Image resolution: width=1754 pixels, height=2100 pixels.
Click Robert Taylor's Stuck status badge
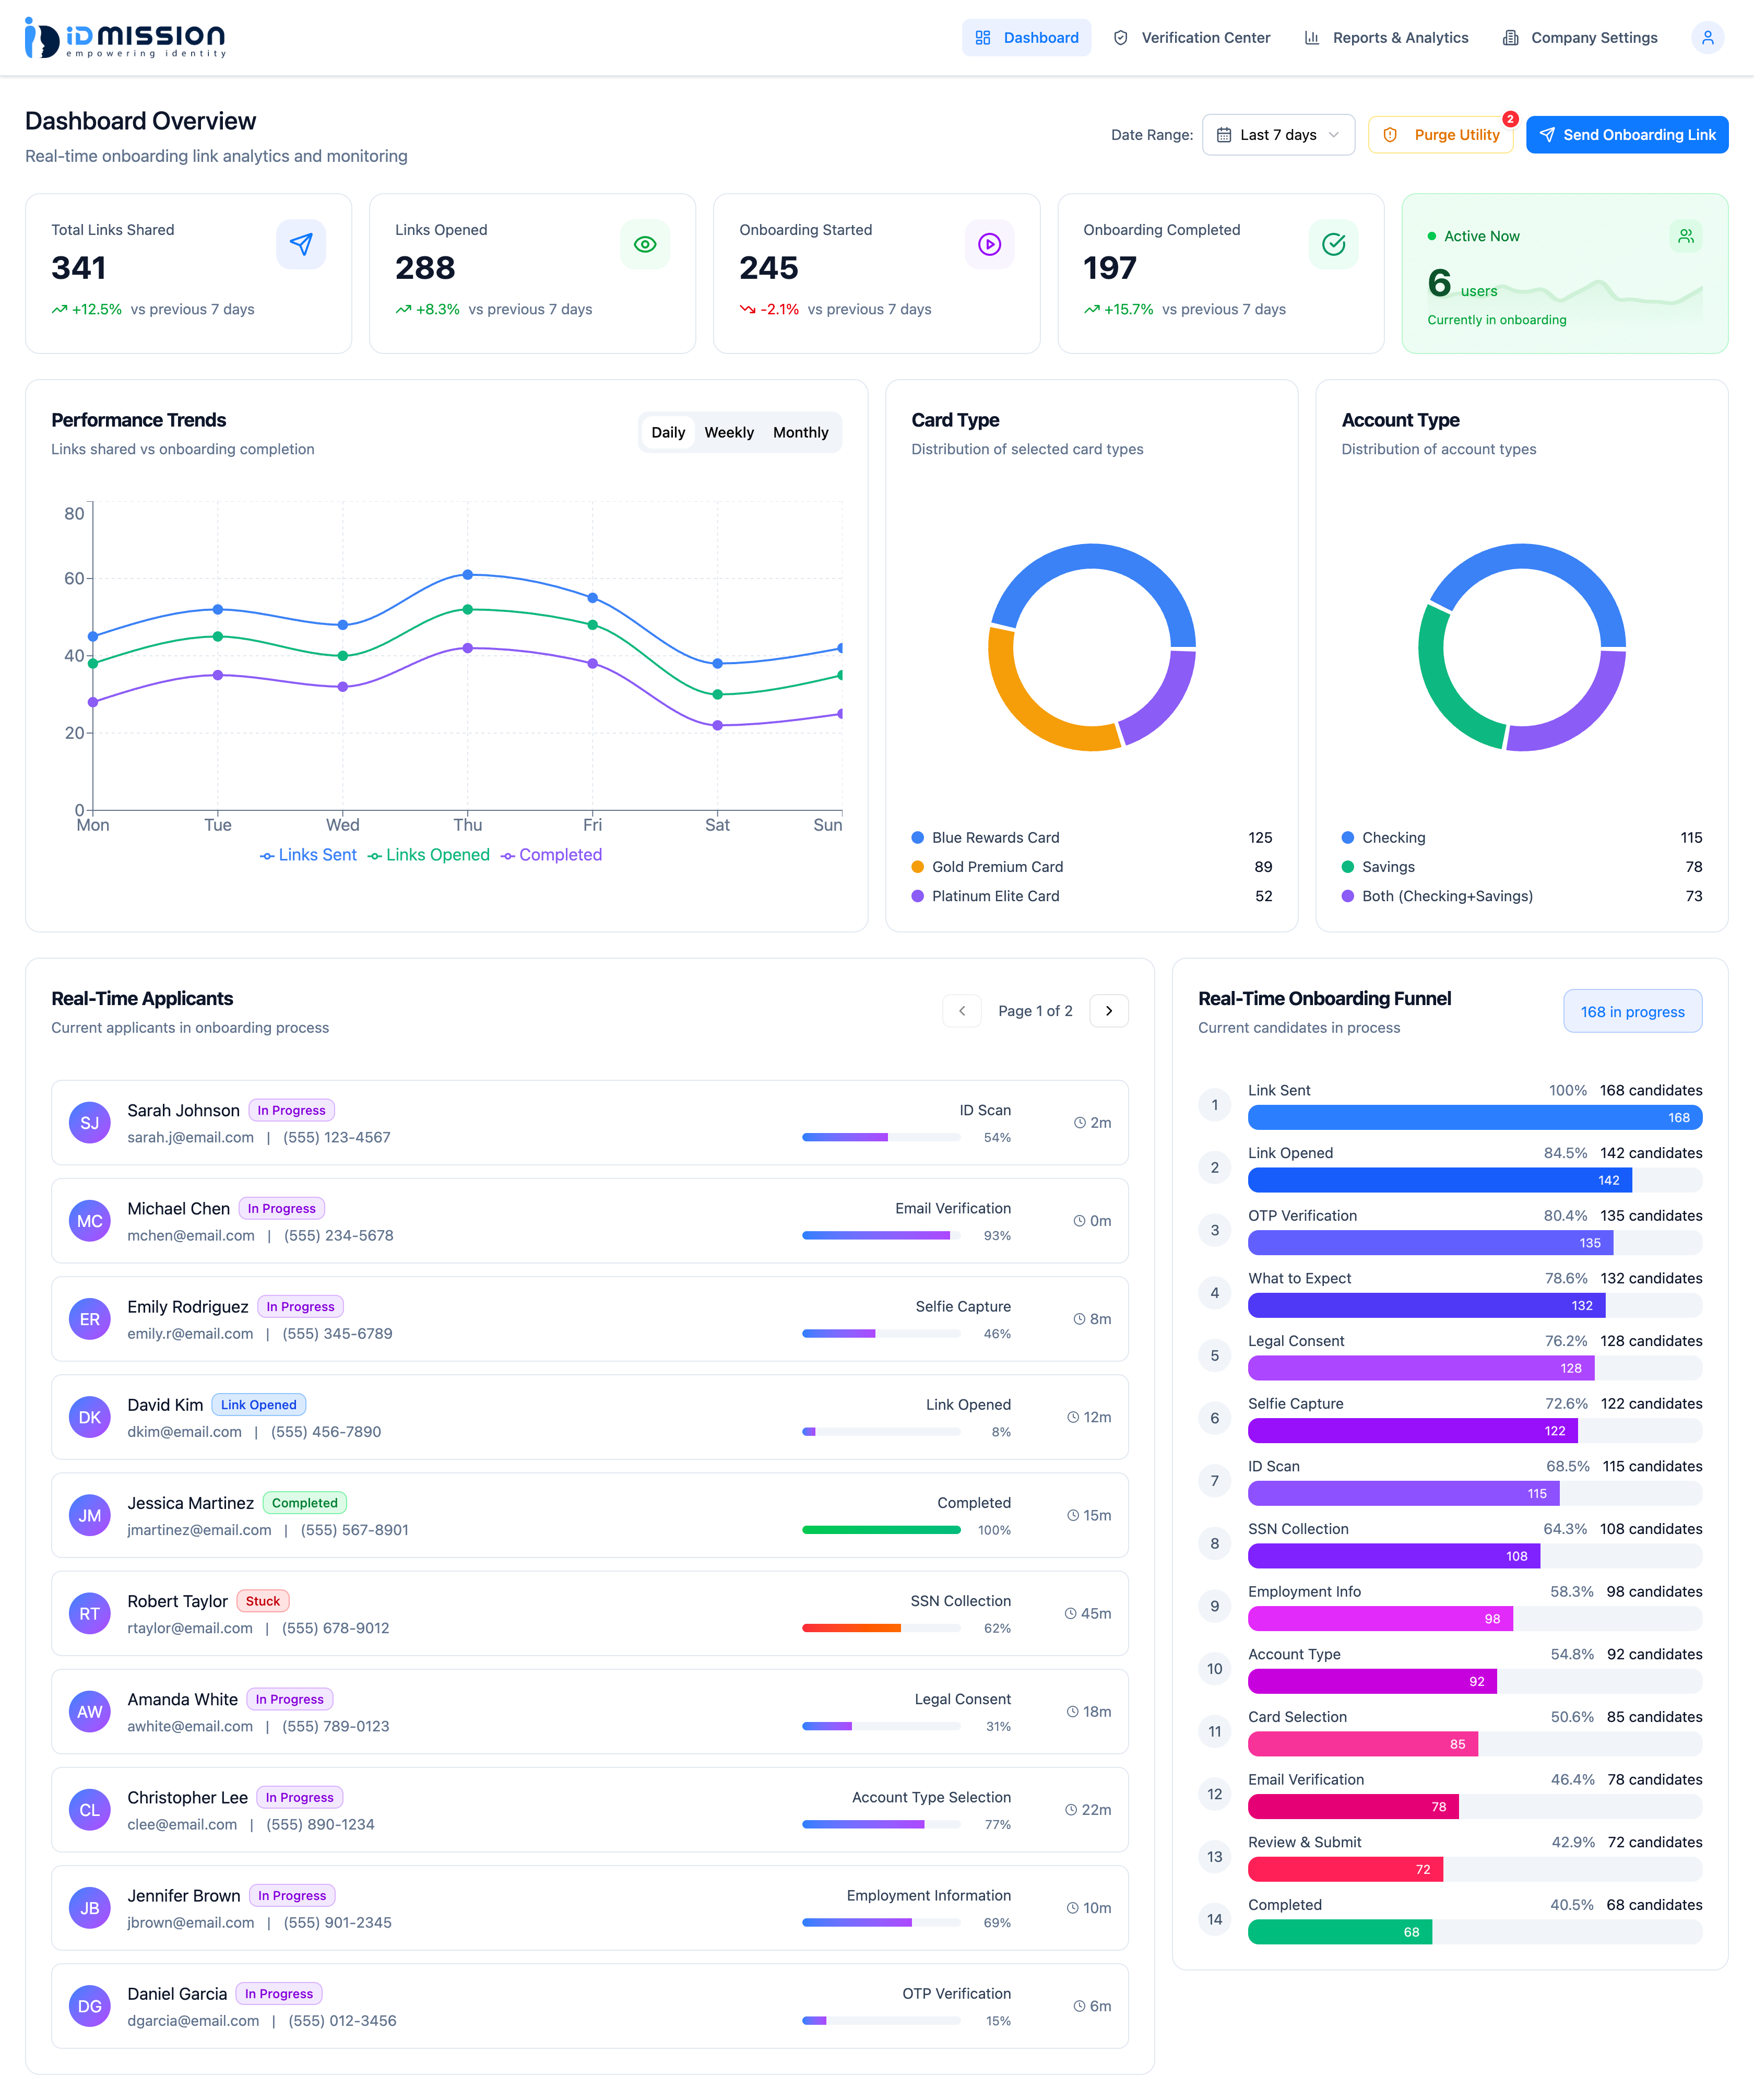click(x=263, y=1601)
